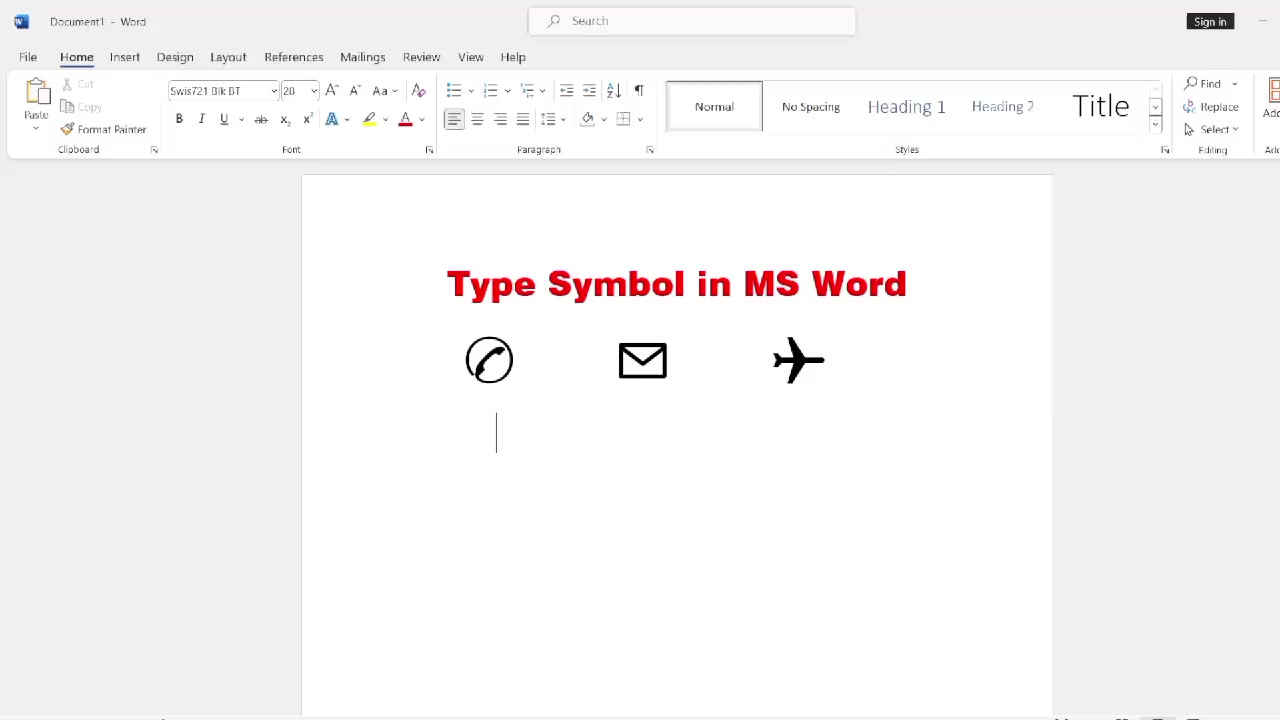Apply the red font color
1280x720 pixels.
coord(405,119)
